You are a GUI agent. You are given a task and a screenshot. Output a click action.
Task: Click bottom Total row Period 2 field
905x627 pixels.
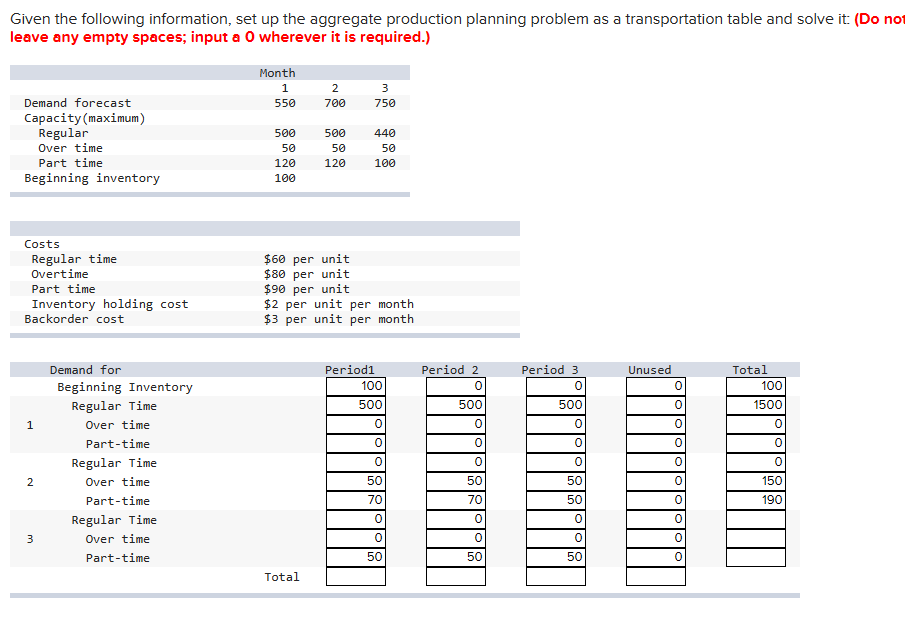456,577
